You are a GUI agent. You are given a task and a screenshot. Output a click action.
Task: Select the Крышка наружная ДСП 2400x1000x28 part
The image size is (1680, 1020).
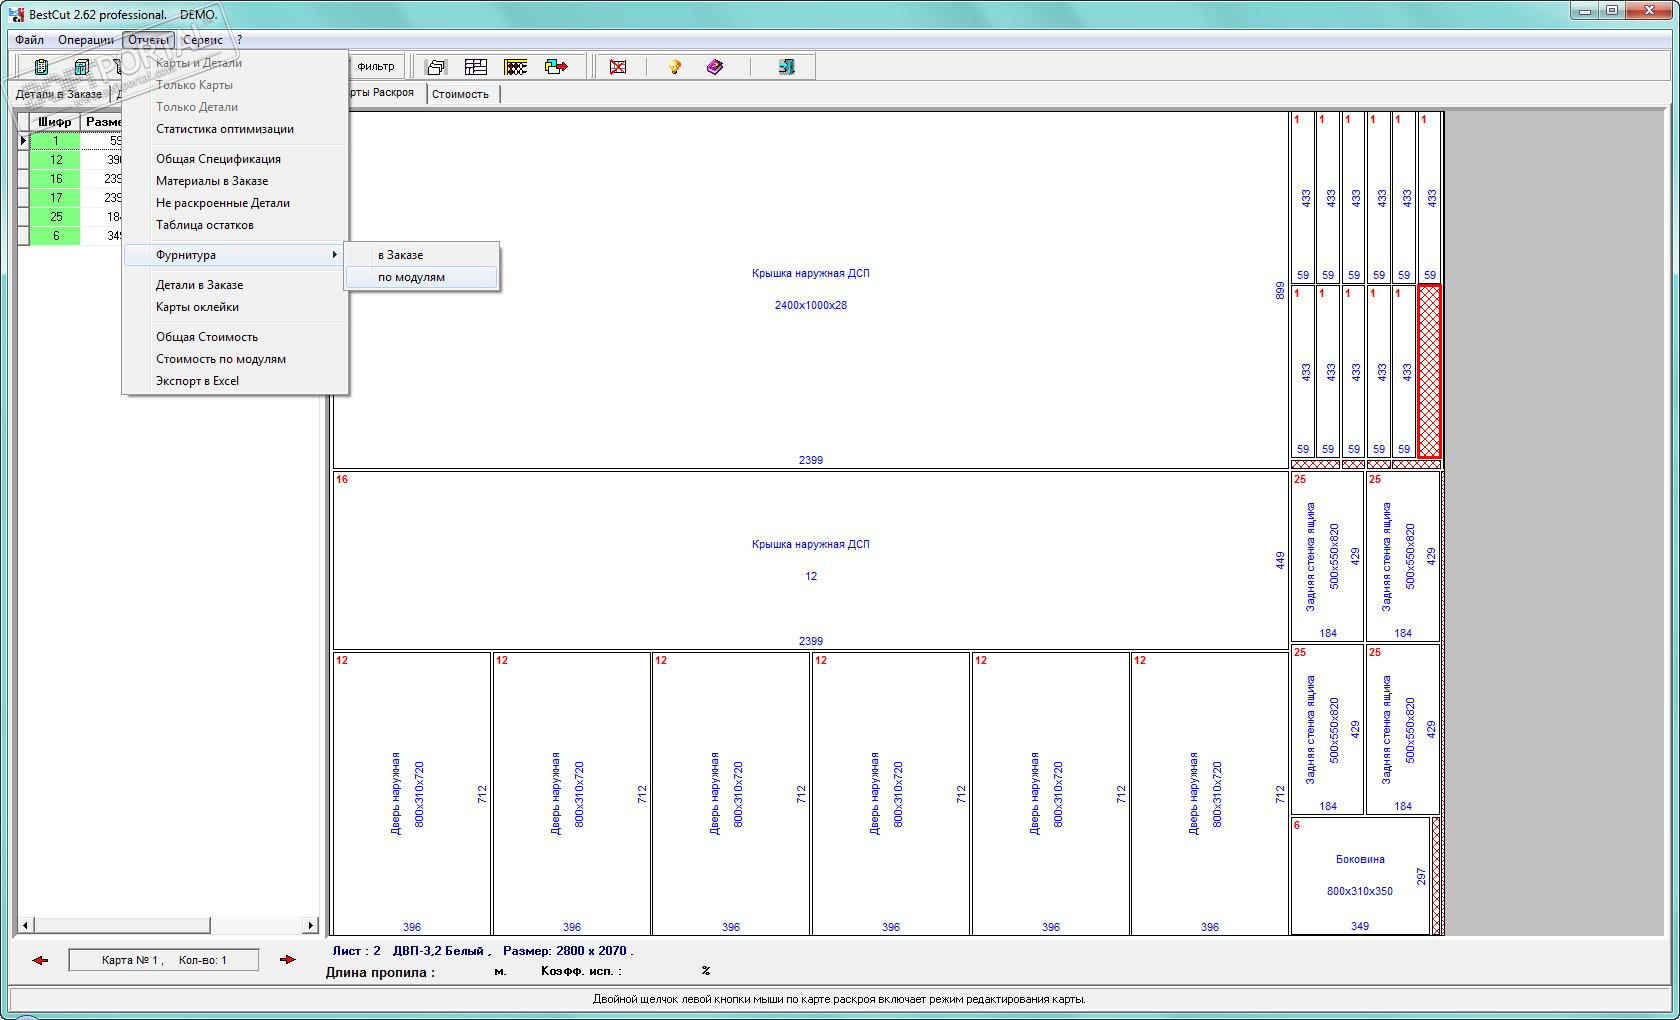[x=811, y=289]
